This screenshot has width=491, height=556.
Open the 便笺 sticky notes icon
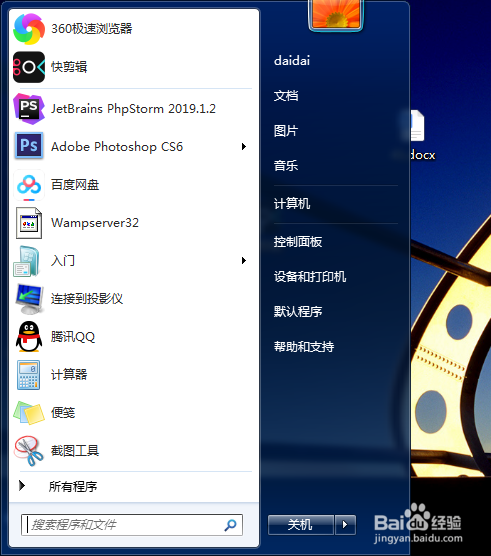point(29,413)
